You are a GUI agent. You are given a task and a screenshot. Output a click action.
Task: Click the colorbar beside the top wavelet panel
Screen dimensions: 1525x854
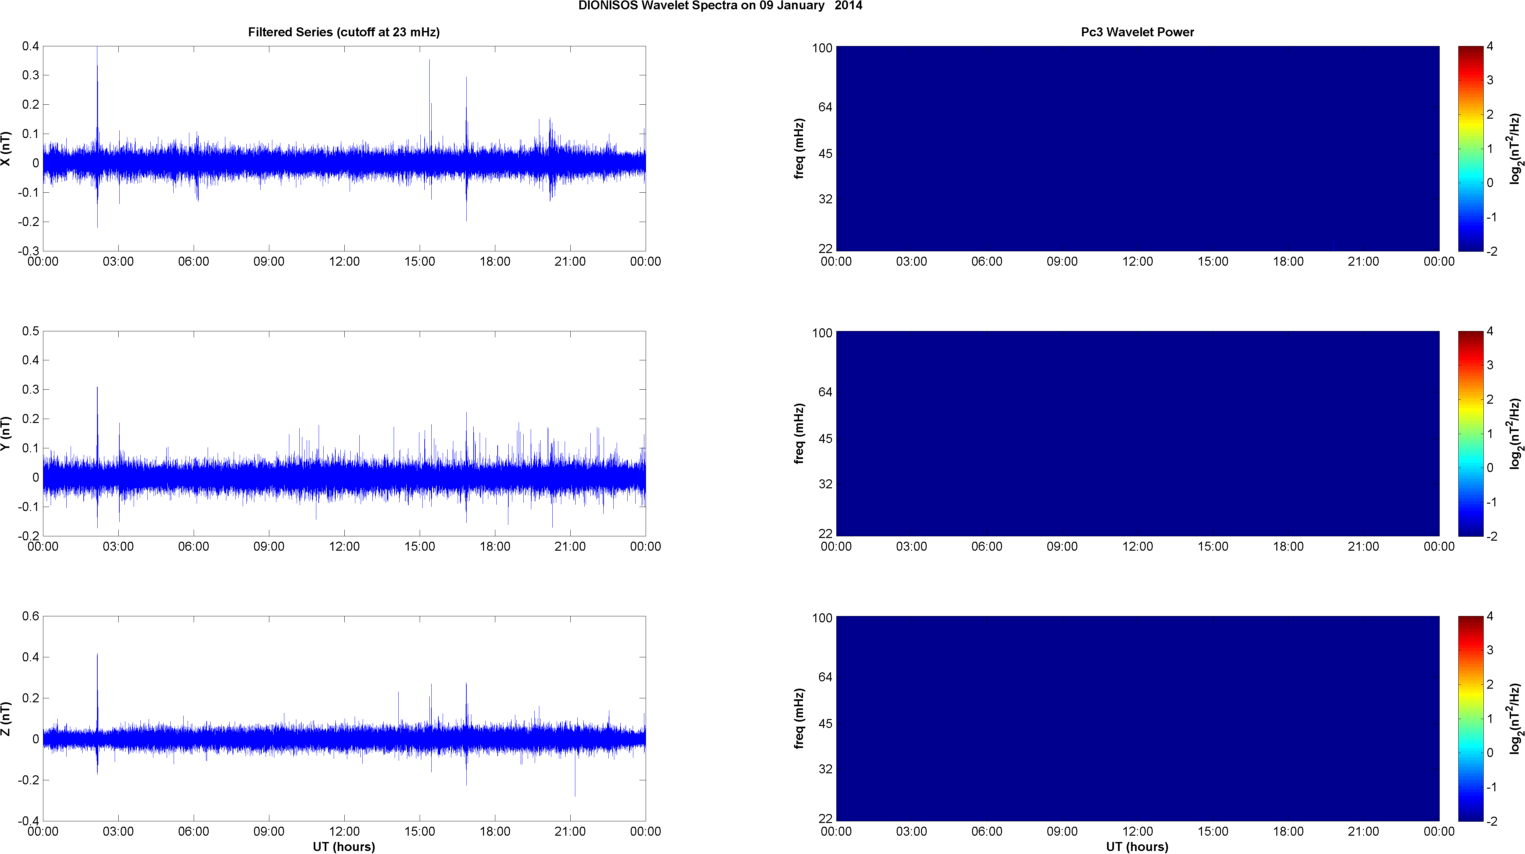click(1470, 149)
